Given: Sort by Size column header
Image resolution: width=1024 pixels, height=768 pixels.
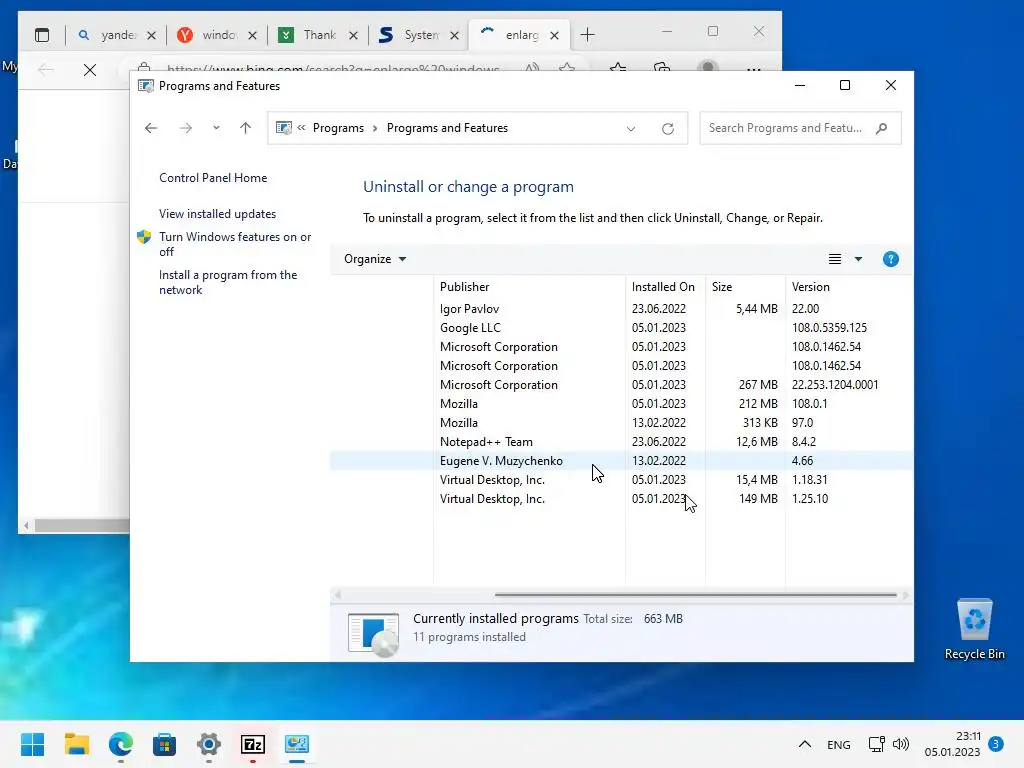Looking at the screenshot, I should click(x=745, y=287).
